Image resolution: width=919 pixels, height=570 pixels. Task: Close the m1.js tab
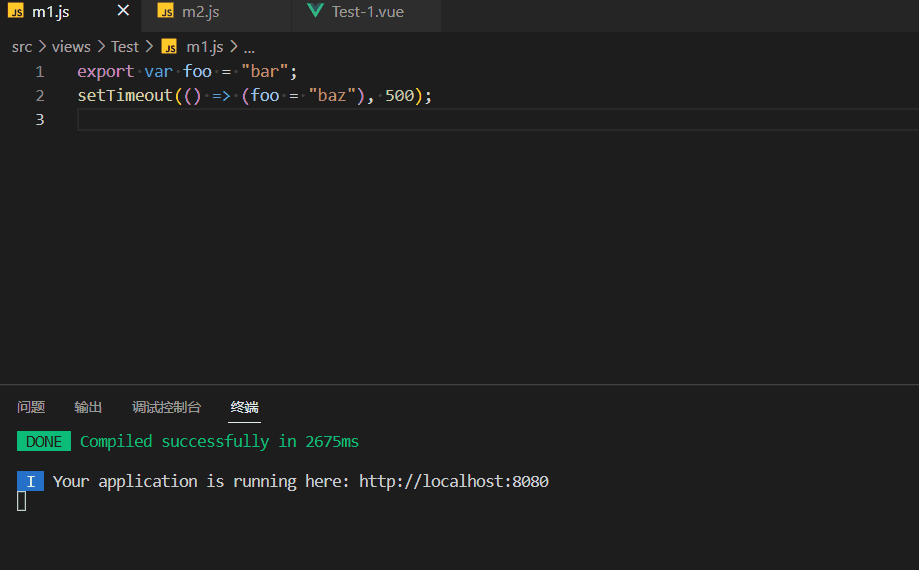pyautogui.click(x=123, y=11)
